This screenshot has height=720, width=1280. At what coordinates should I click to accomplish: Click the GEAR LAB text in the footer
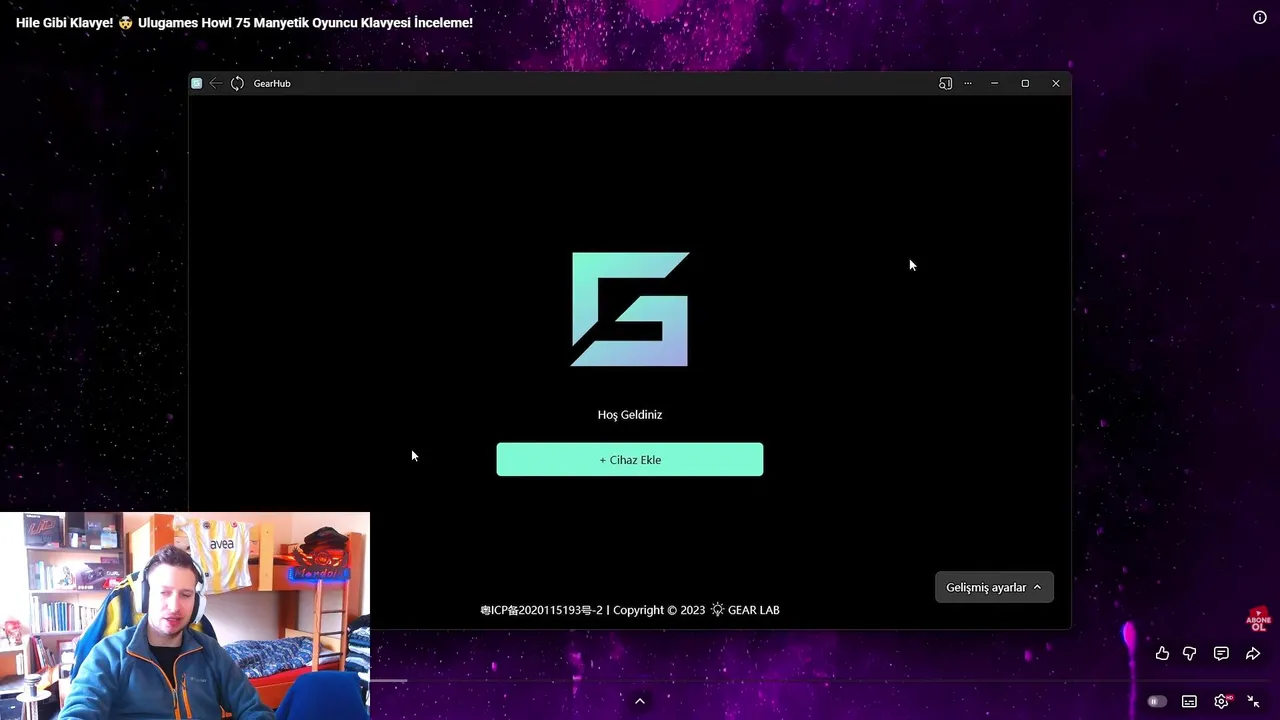click(754, 609)
